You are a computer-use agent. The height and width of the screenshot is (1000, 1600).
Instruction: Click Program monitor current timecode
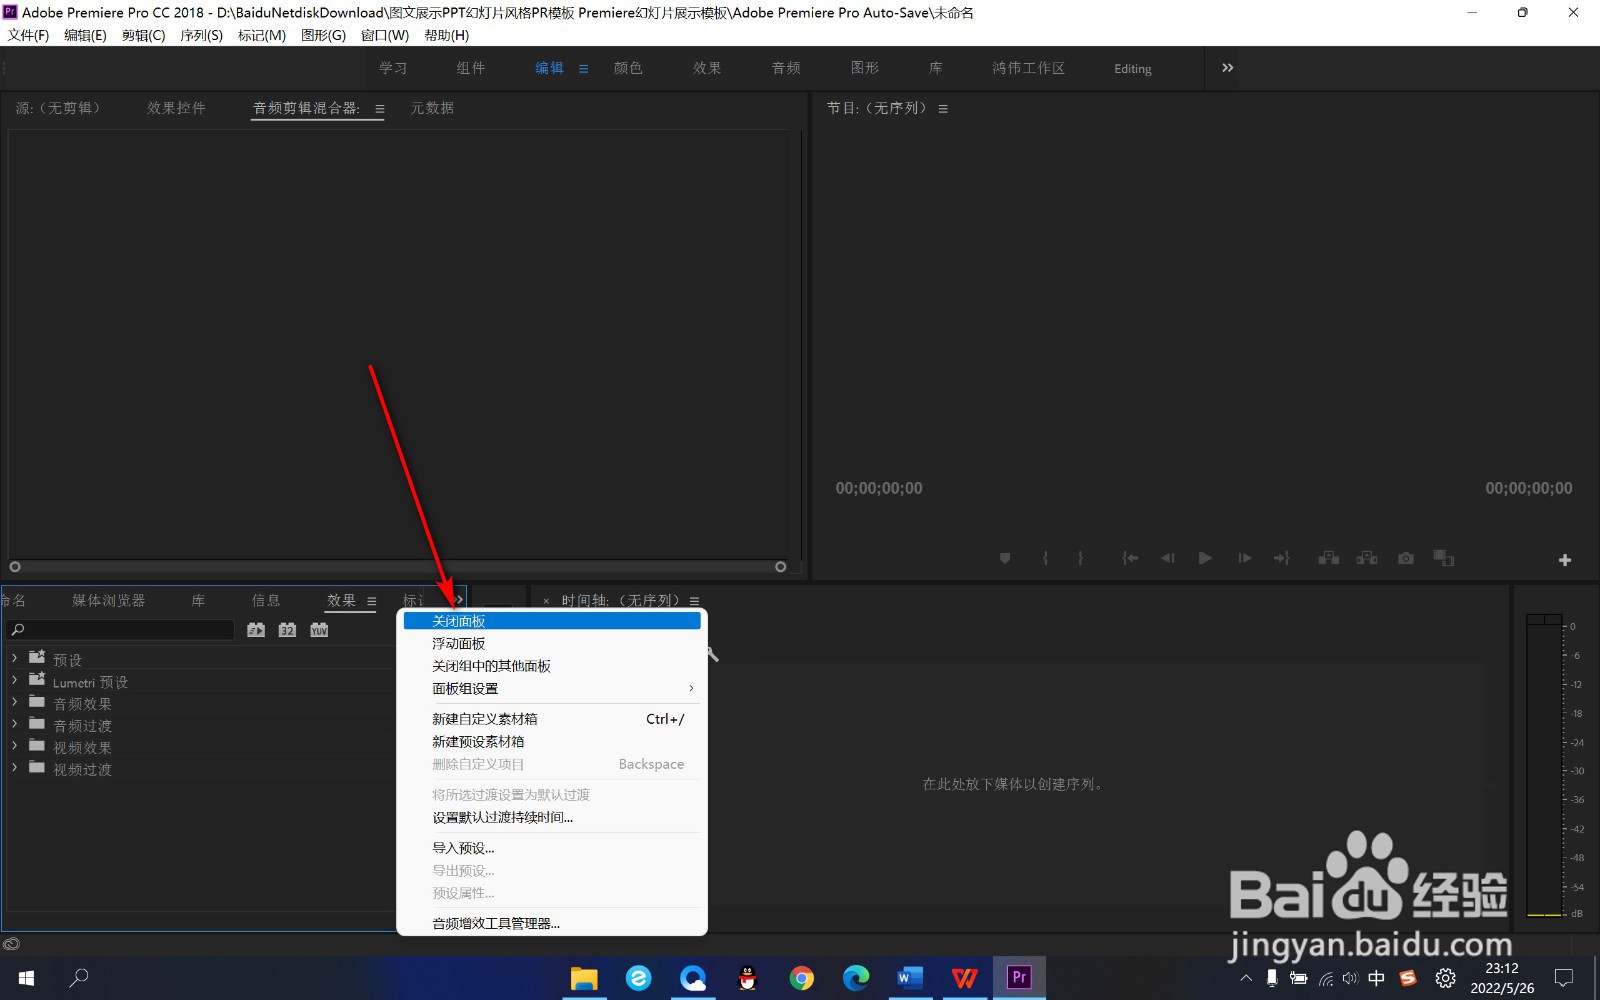879,488
